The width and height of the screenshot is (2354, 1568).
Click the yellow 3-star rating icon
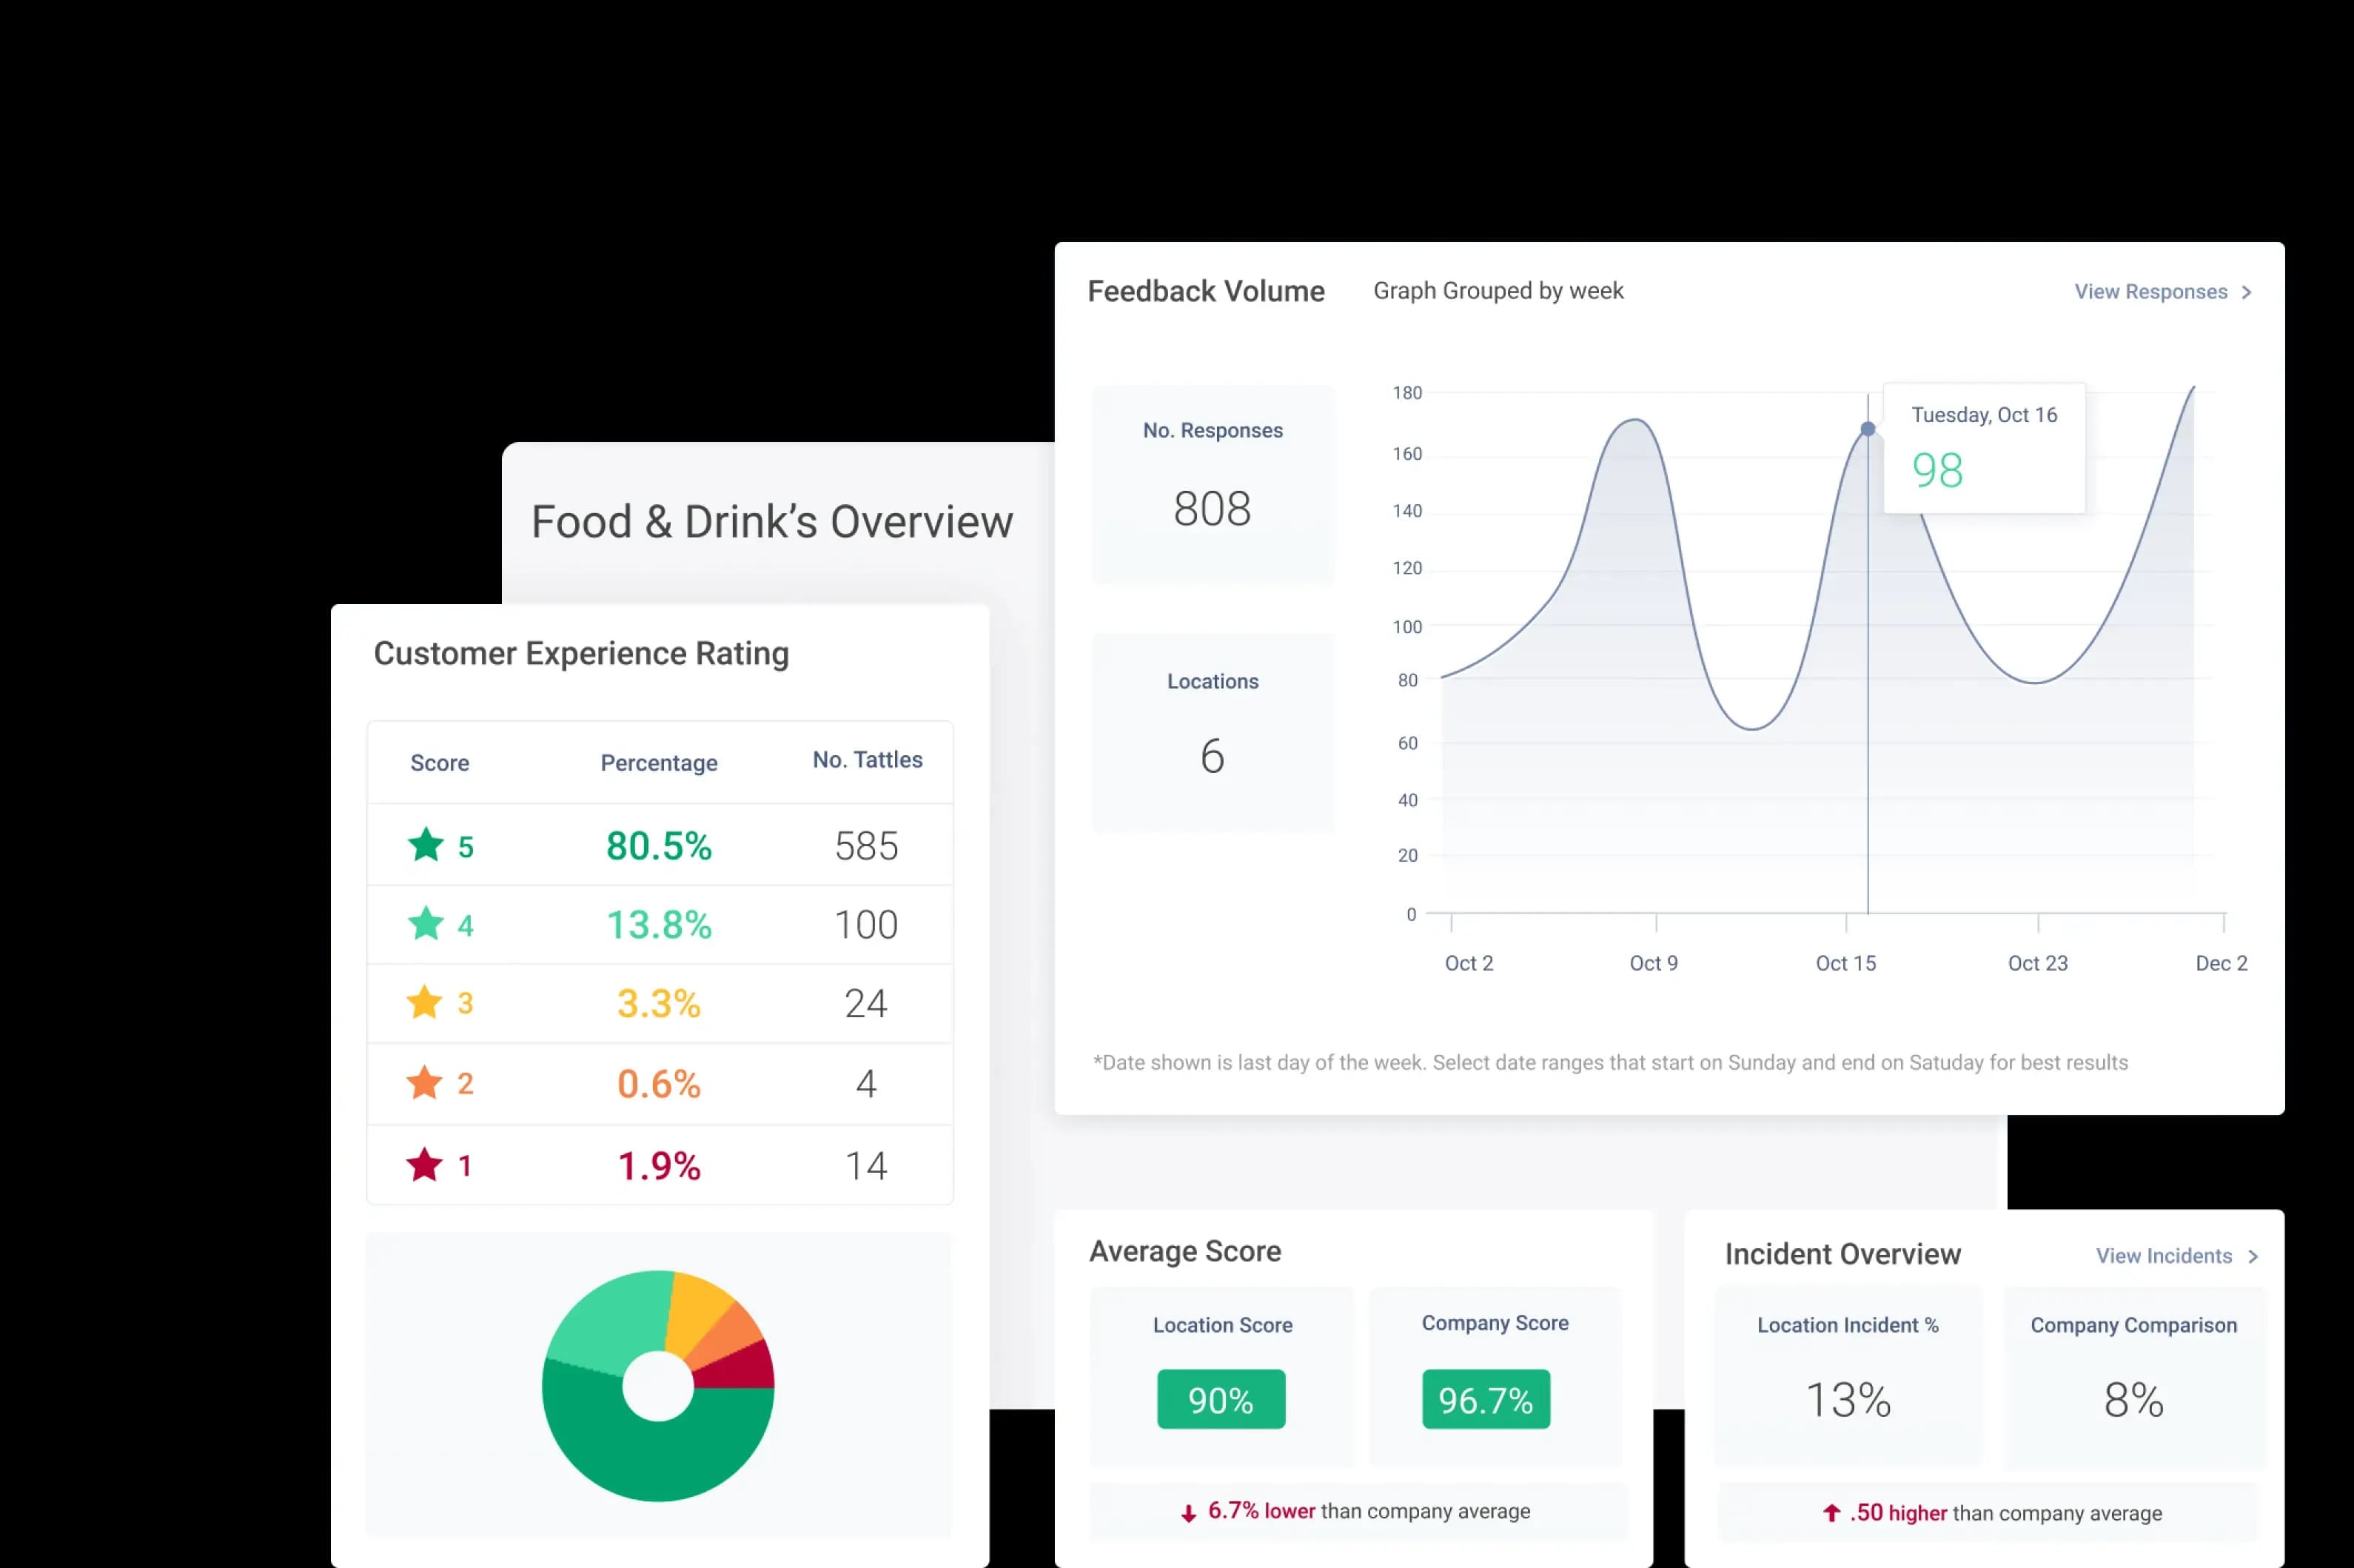click(x=427, y=1004)
